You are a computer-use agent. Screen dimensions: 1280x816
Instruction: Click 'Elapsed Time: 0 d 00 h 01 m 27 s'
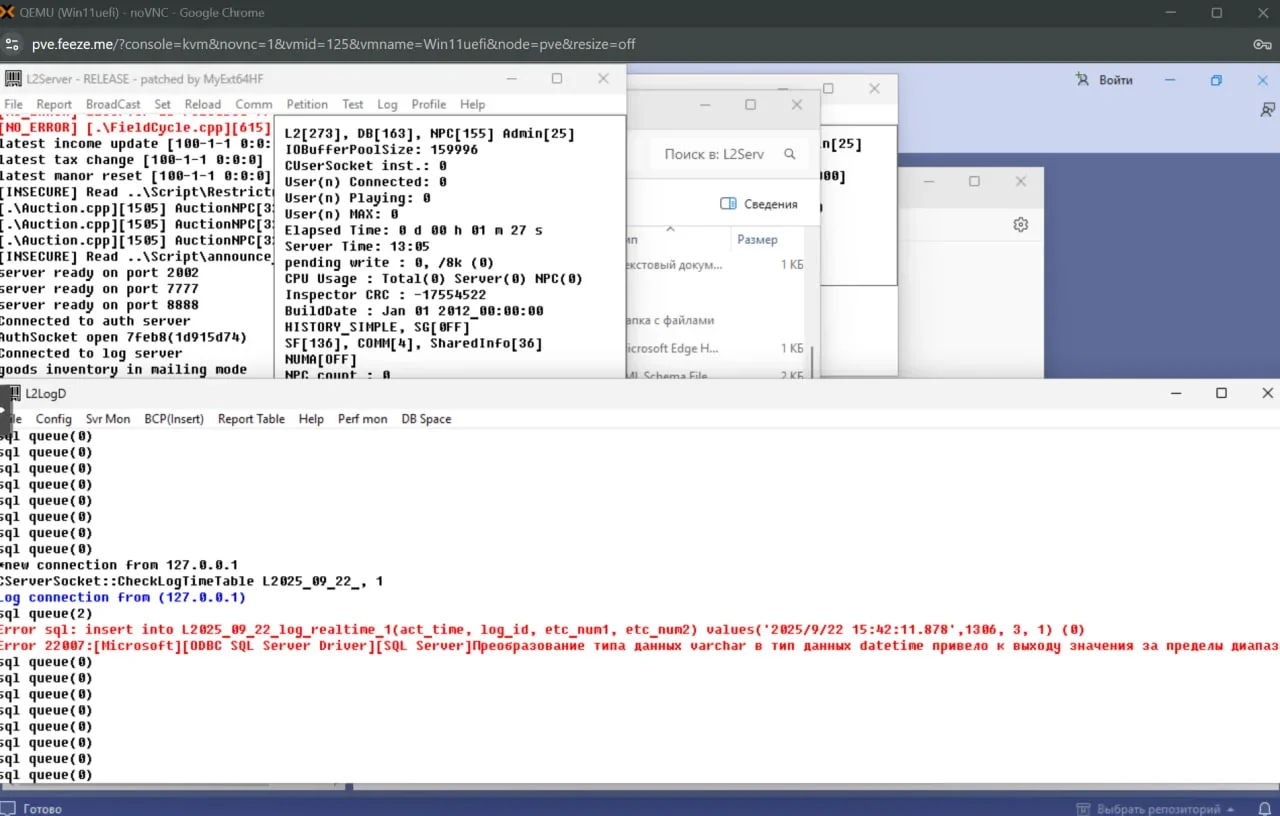(414, 230)
